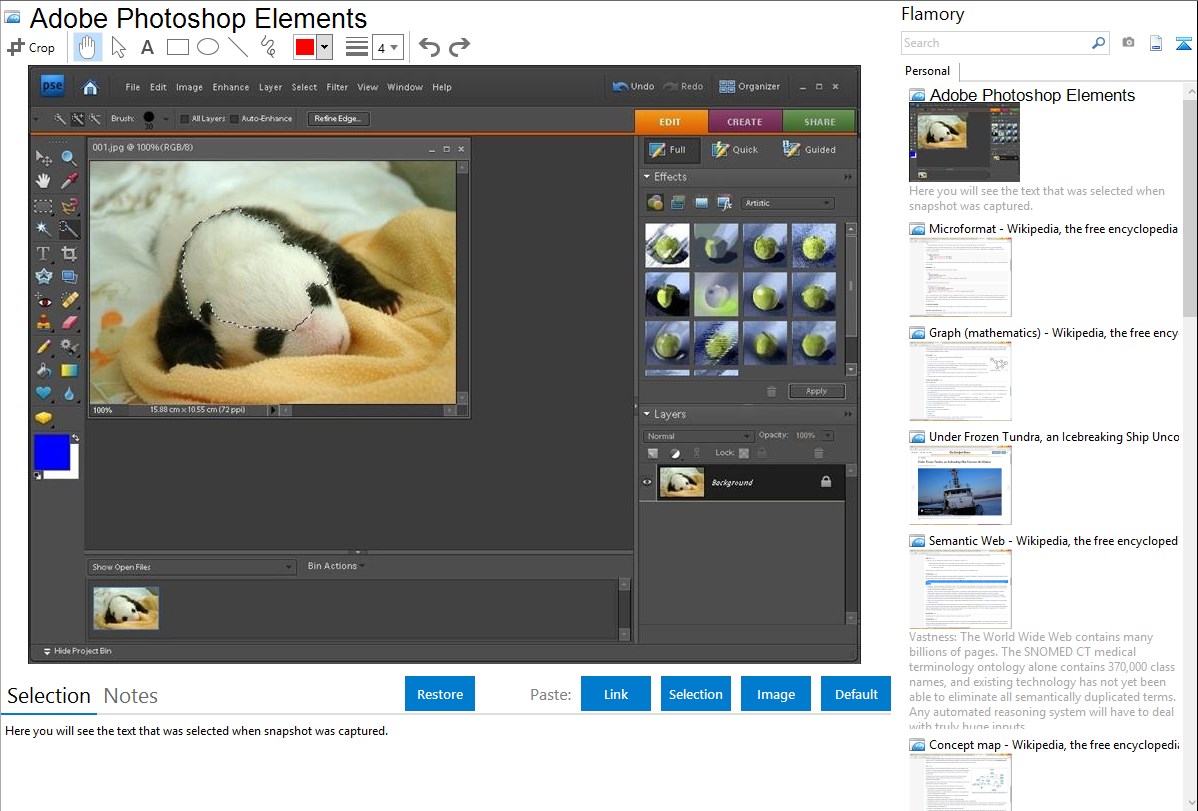Select the Move tool in the PSE toolbox
The image size is (1198, 811).
click(x=44, y=158)
